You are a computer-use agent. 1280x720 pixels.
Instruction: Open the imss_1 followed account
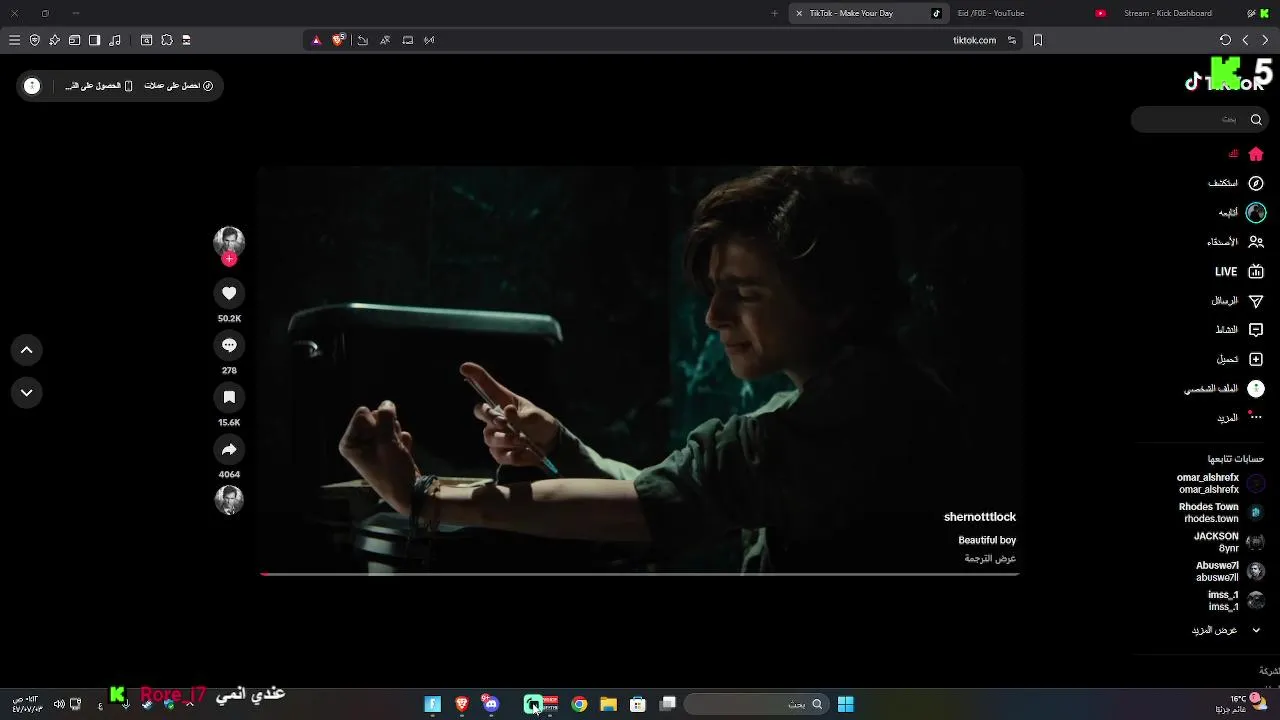coord(1235,600)
